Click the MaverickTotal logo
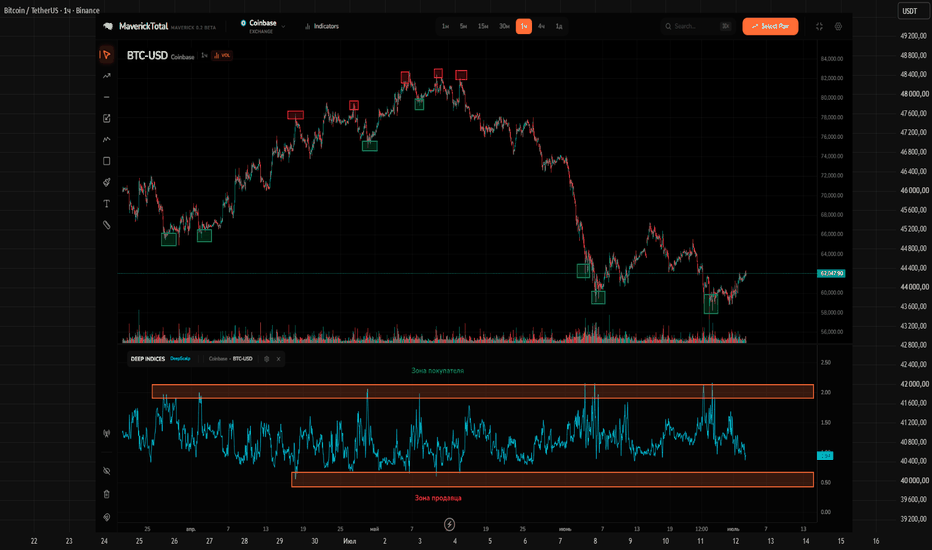 tap(136, 26)
